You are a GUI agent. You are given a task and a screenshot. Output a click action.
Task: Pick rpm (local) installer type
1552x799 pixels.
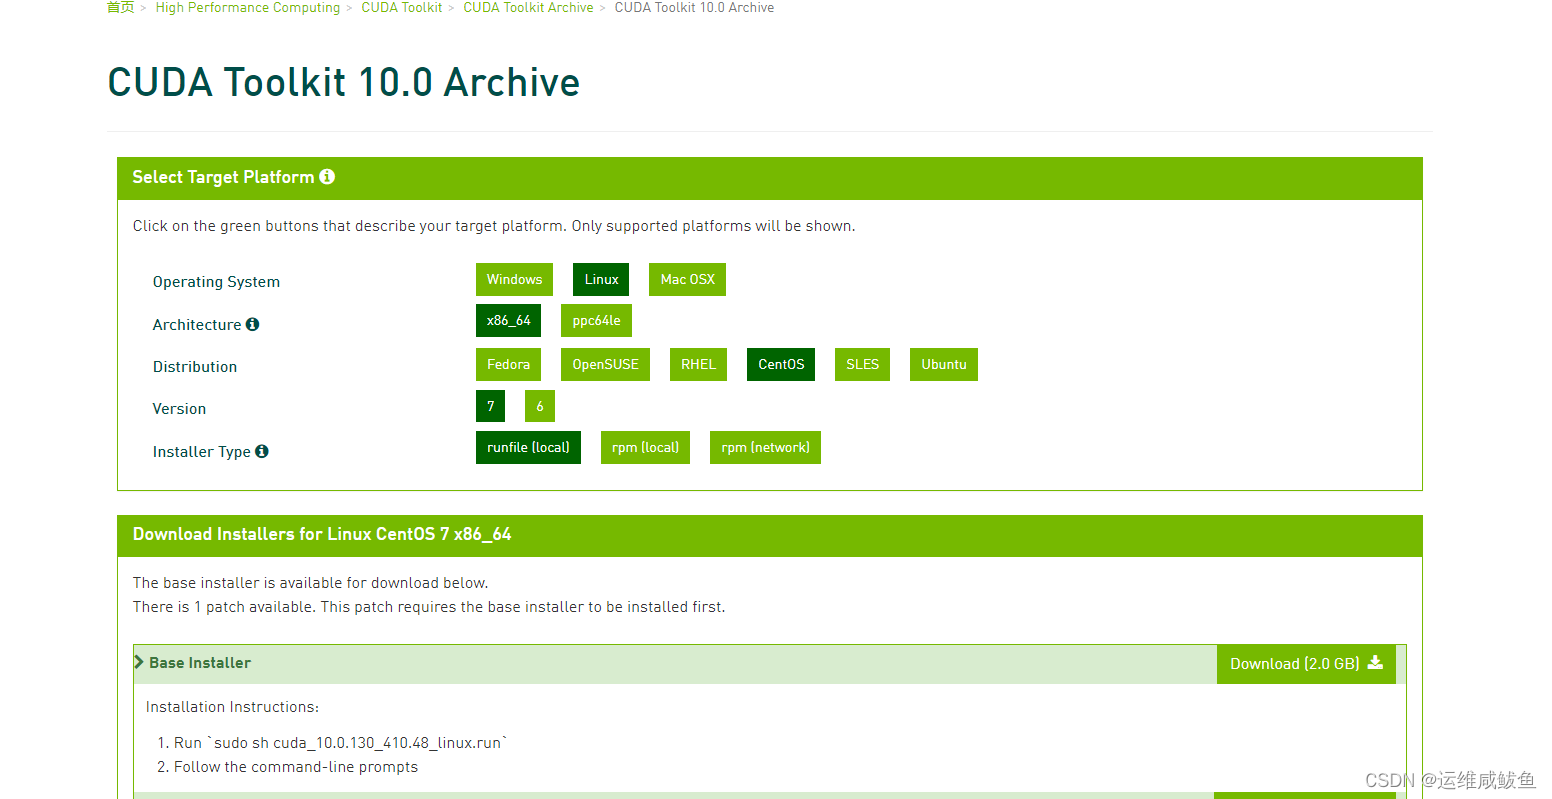pos(645,448)
